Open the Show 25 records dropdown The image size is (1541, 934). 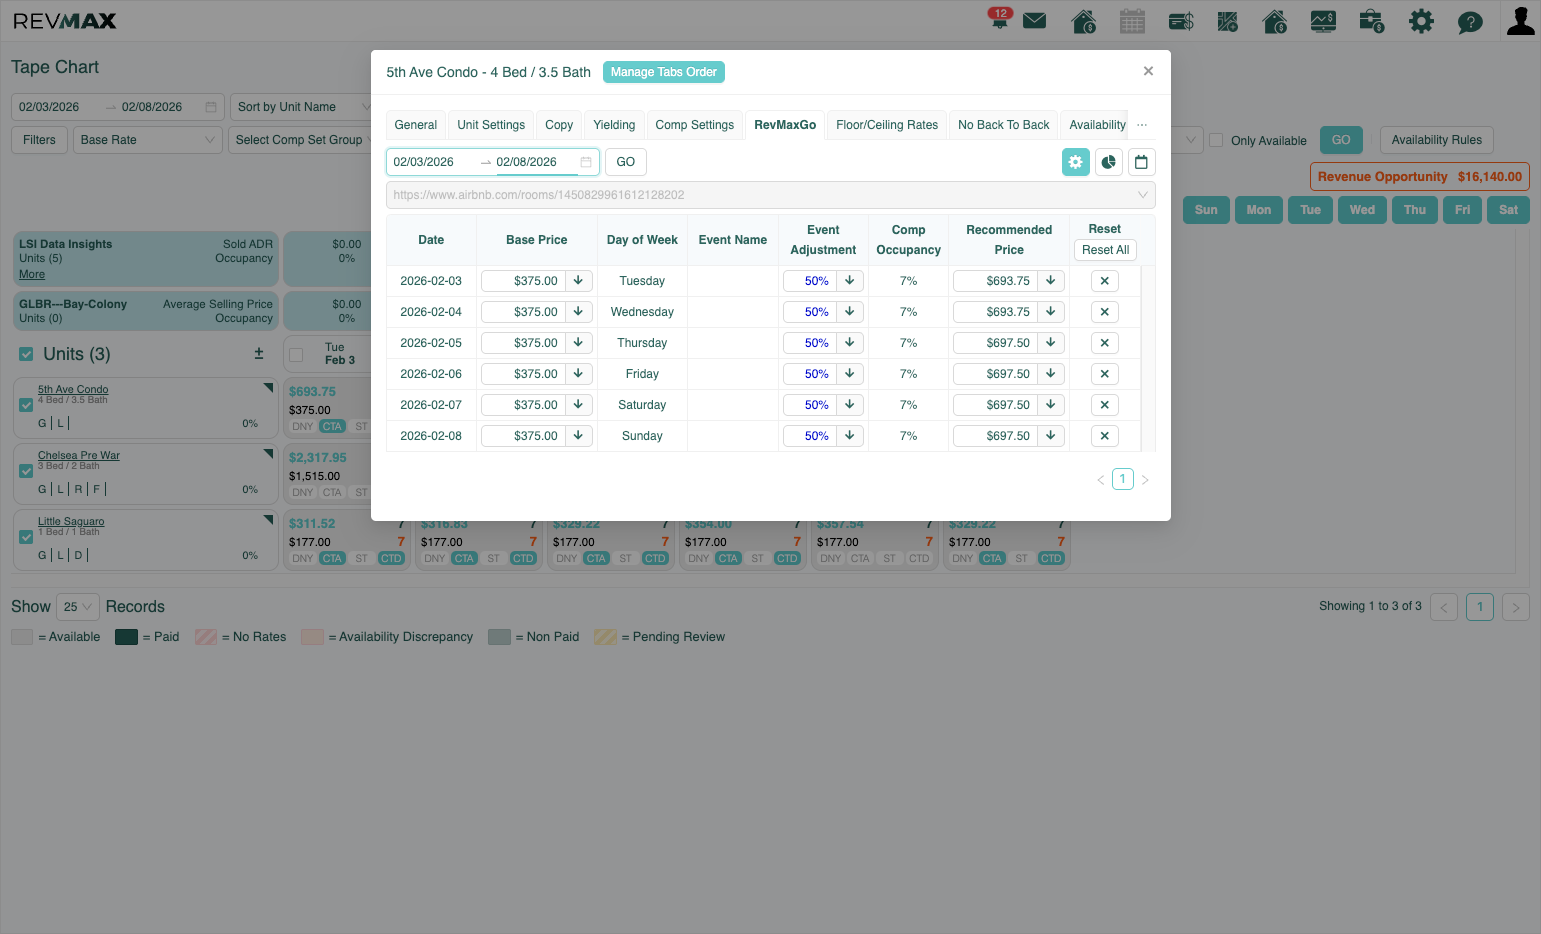pyautogui.click(x=78, y=607)
